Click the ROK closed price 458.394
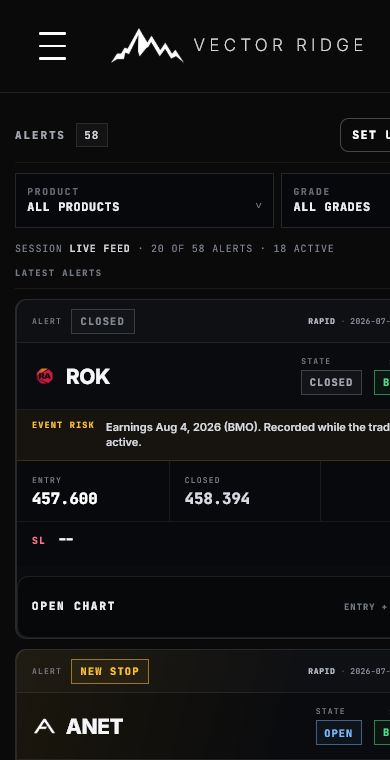390x760 pixels. (x=217, y=499)
